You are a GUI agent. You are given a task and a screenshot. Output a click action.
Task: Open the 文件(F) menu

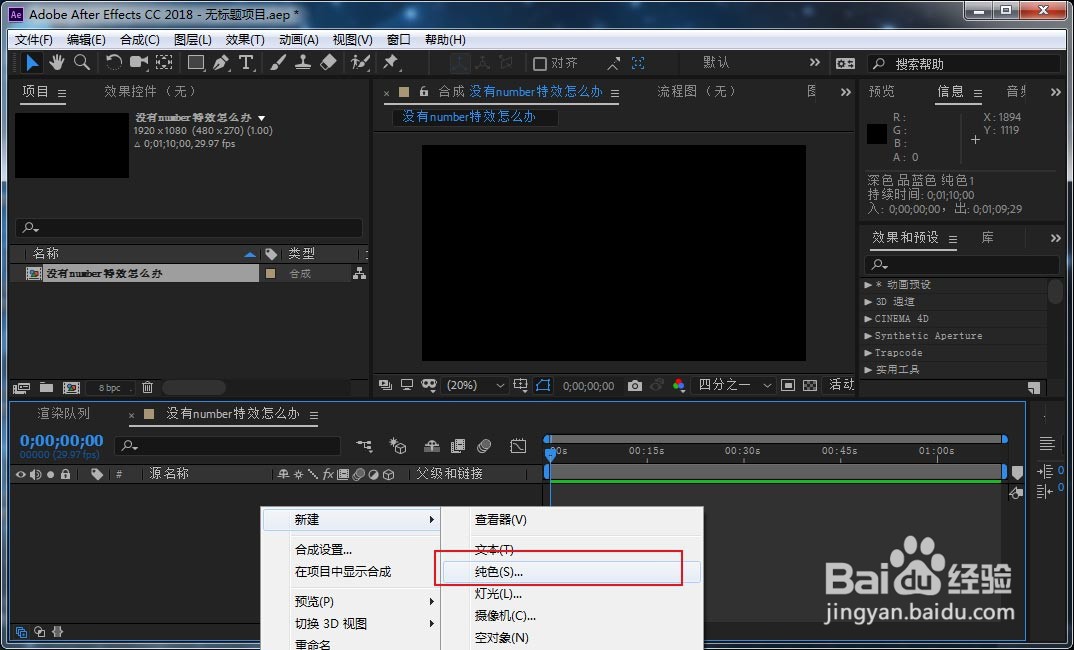pos(34,40)
